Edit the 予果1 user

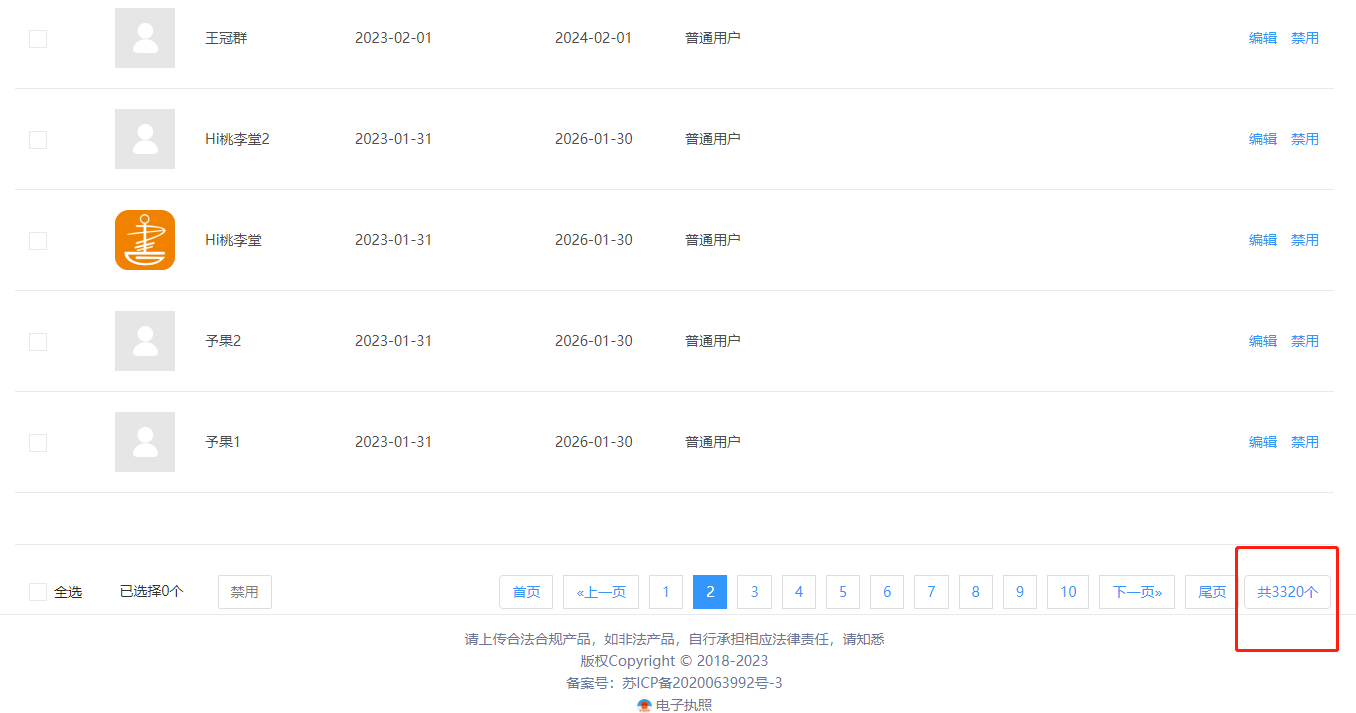[1263, 442]
